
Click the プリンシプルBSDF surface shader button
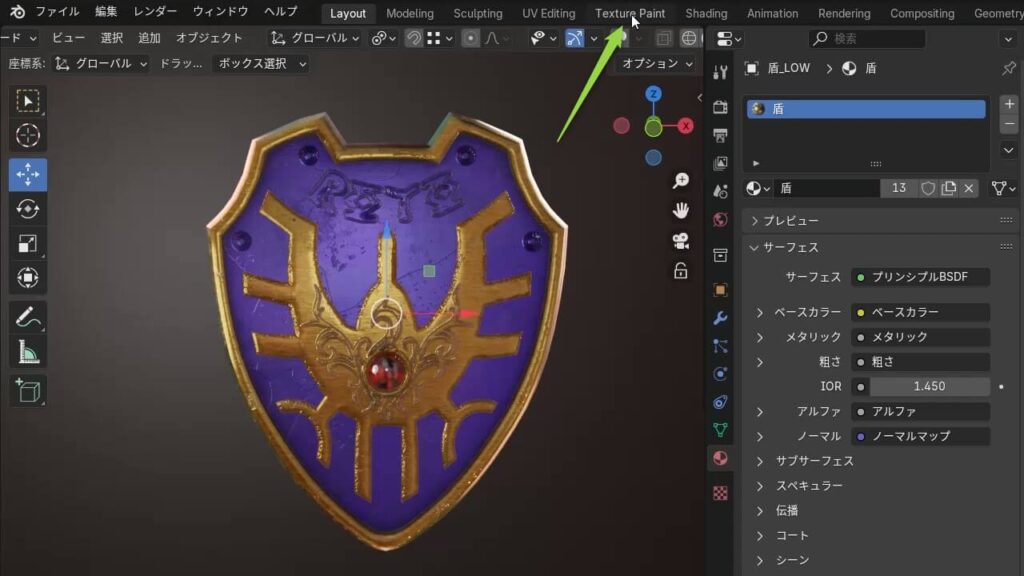coord(921,277)
